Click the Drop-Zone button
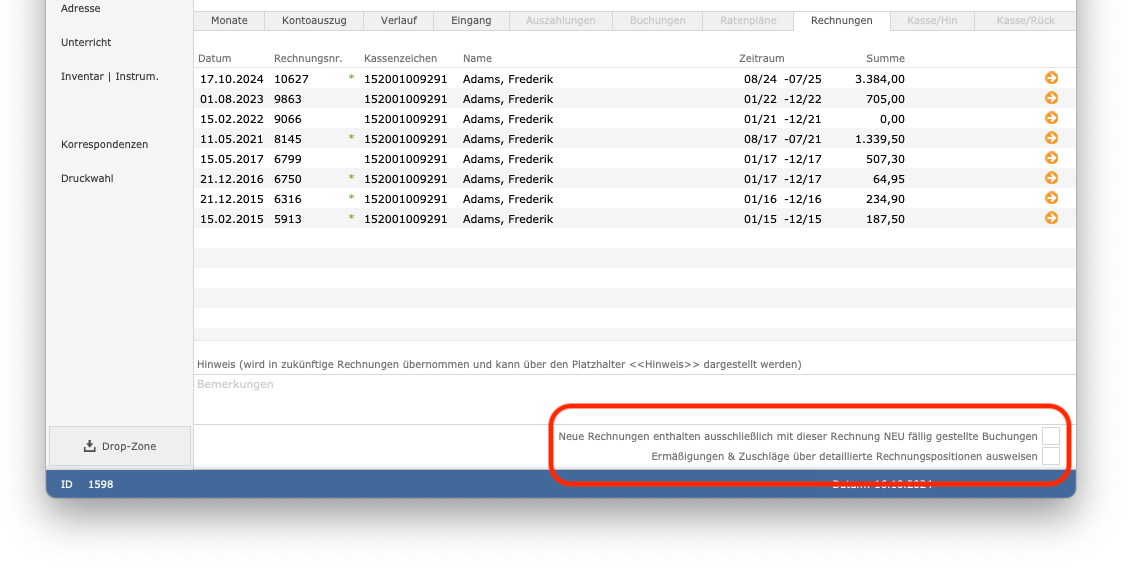Viewport: 1132px width, 572px height. [x=120, y=446]
